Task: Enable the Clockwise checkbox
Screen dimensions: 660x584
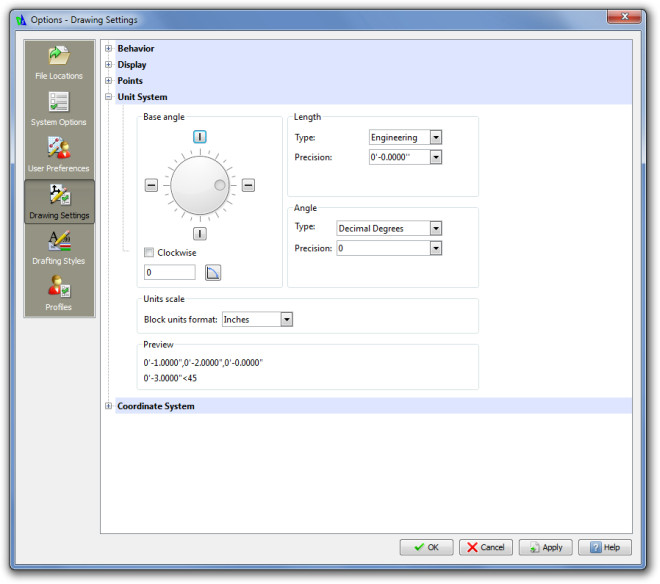Action: pyautogui.click(x=149, y=252)
